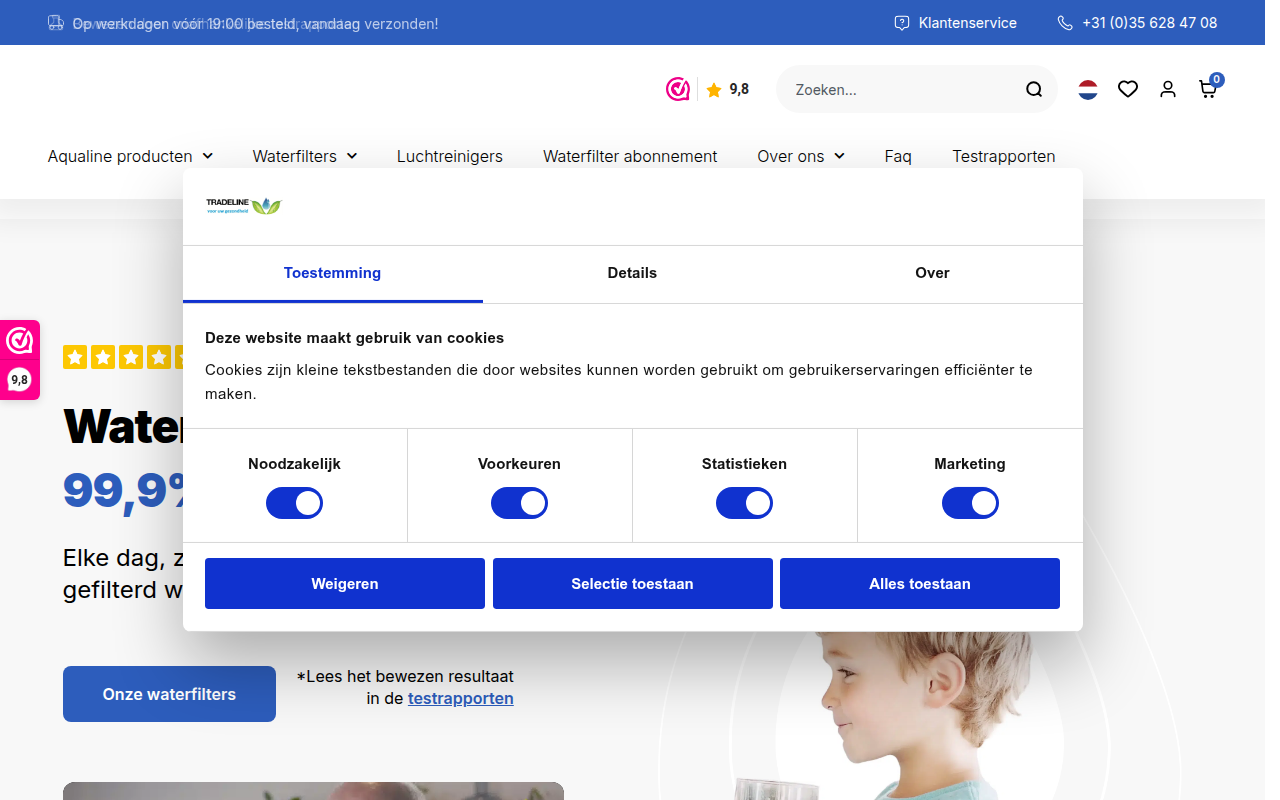
Task: Open the Testrapporten menu item
Action: tap(1004, 156)
